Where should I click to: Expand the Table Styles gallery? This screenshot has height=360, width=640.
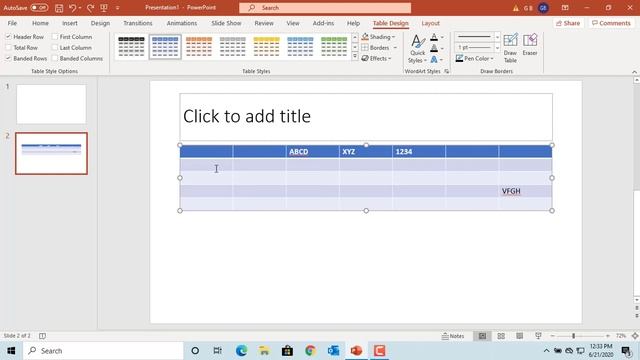click(x=355, y=57)
